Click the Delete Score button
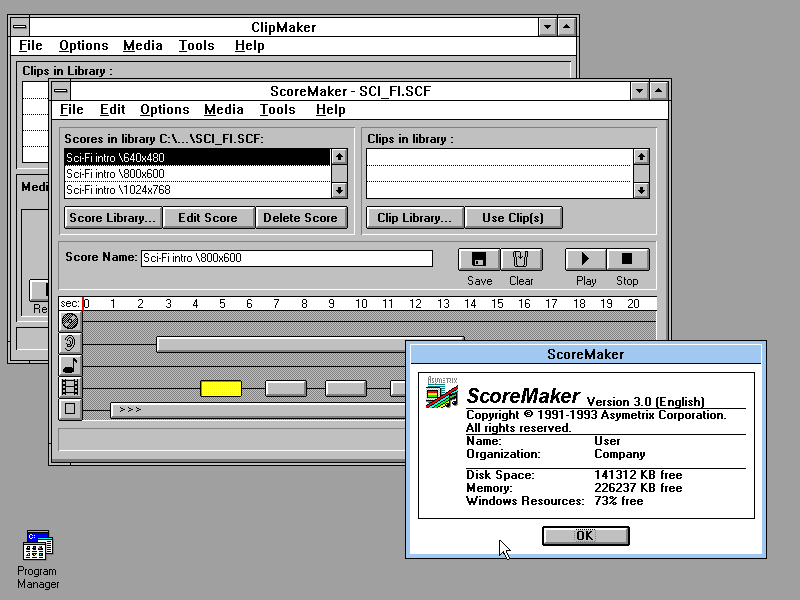 pos(301,218)
